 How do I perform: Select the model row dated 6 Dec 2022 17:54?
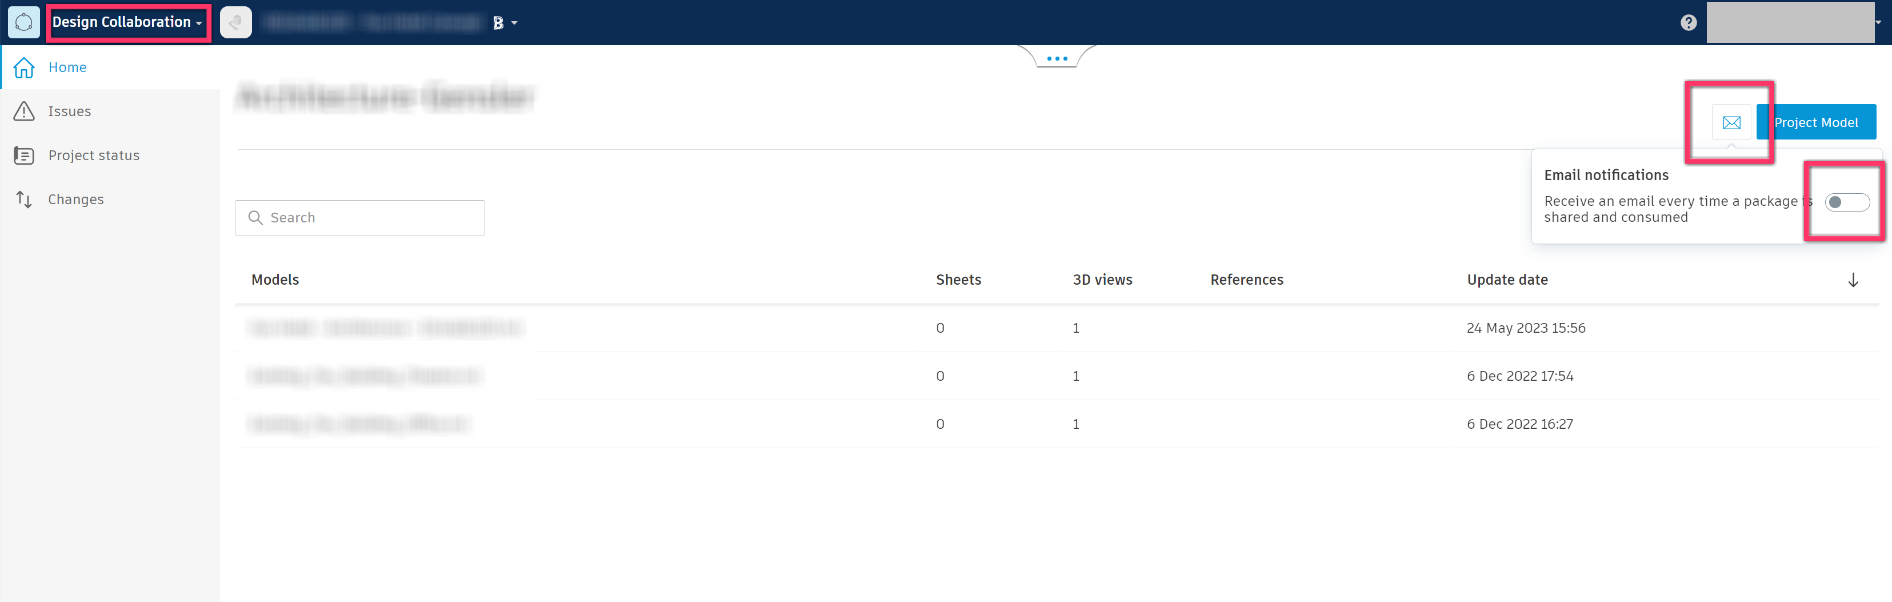[1057, 376]
